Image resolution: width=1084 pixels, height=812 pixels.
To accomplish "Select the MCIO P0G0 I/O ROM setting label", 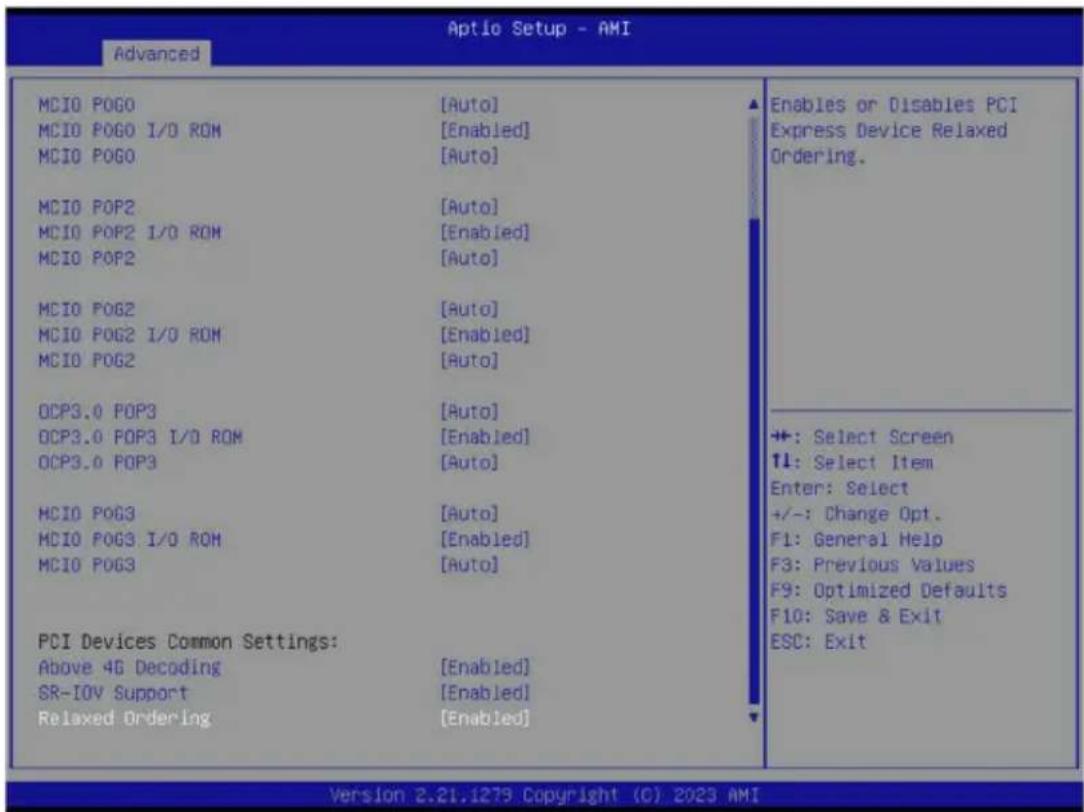I will (129, 131).
